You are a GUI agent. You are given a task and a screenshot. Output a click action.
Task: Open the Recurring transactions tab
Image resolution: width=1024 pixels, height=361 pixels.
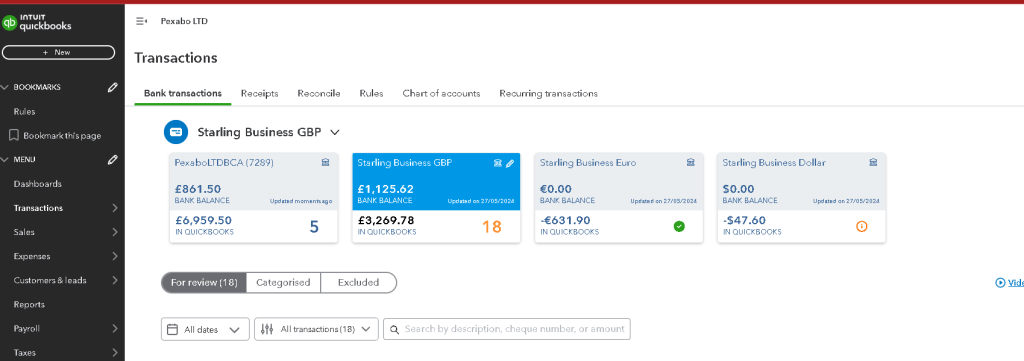(x=549, y=93)
